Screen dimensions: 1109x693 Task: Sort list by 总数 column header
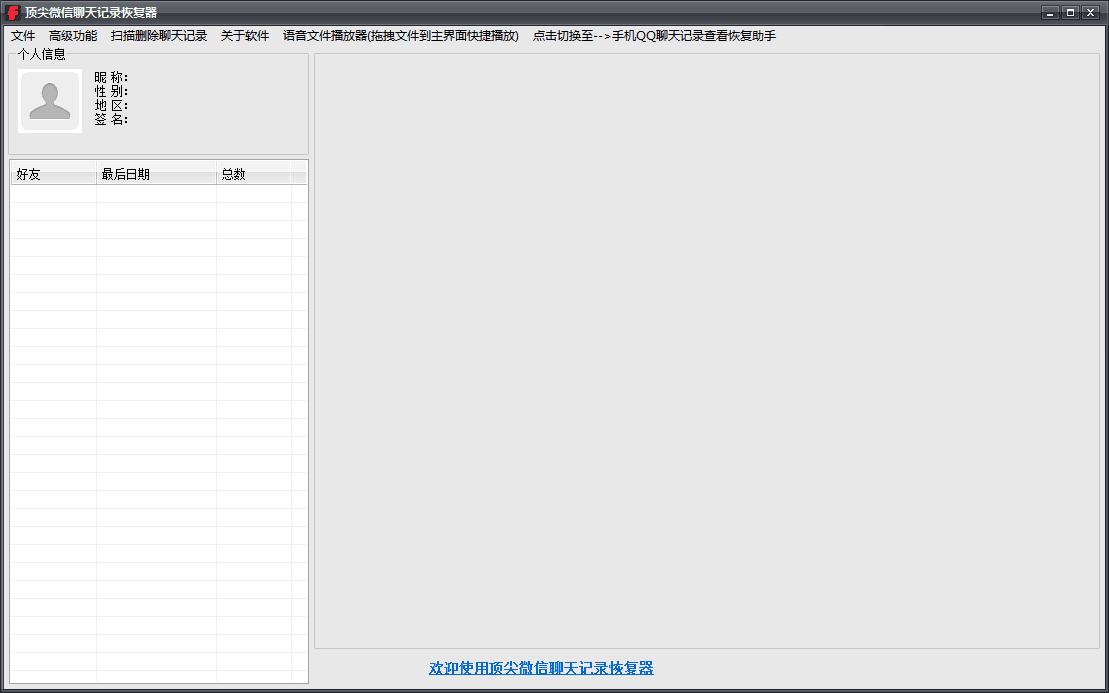(x=253, y=175)
